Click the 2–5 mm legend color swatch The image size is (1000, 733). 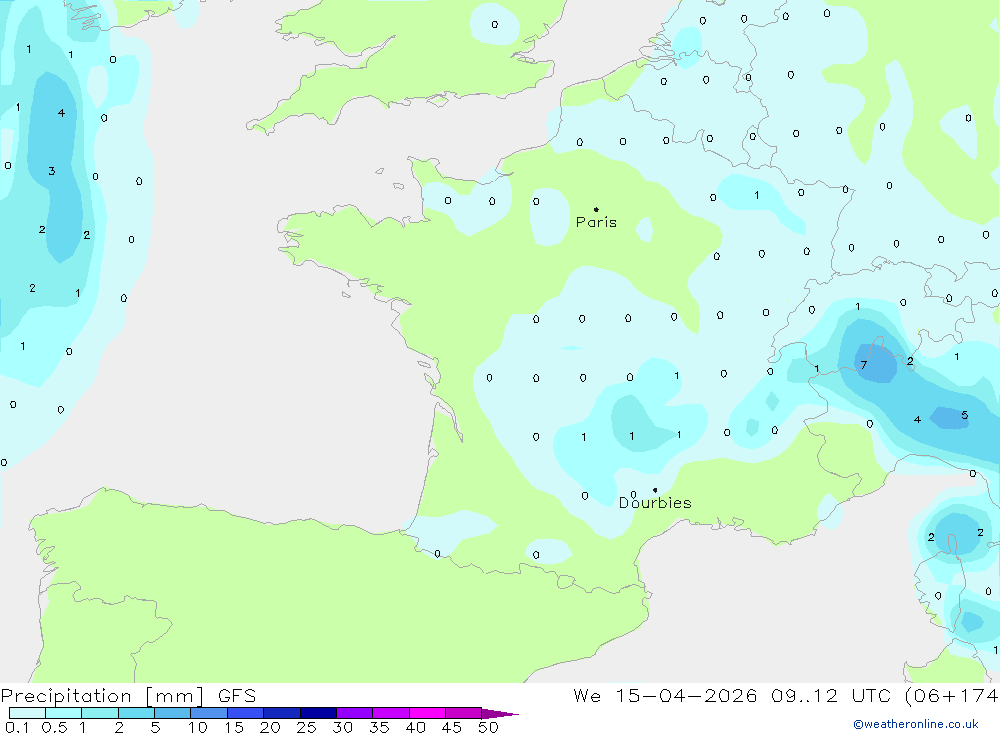click(136, 713)
